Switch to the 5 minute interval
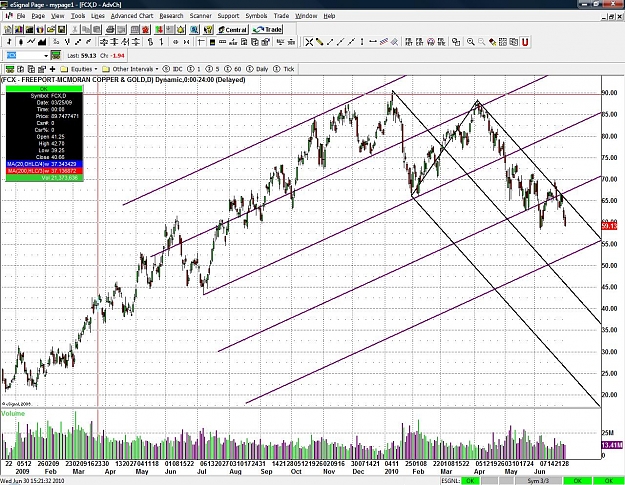The height and width of the screenshot is (485, 625). 213,69
